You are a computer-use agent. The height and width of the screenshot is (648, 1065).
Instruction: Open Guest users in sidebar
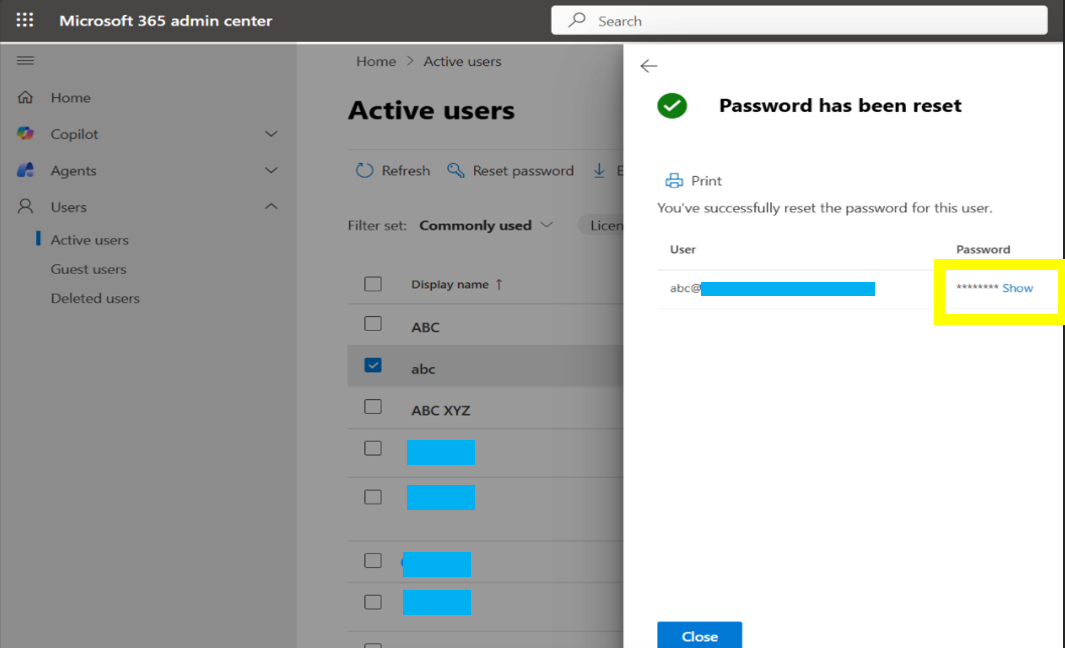pyautogui.click(x=89, y=269)
